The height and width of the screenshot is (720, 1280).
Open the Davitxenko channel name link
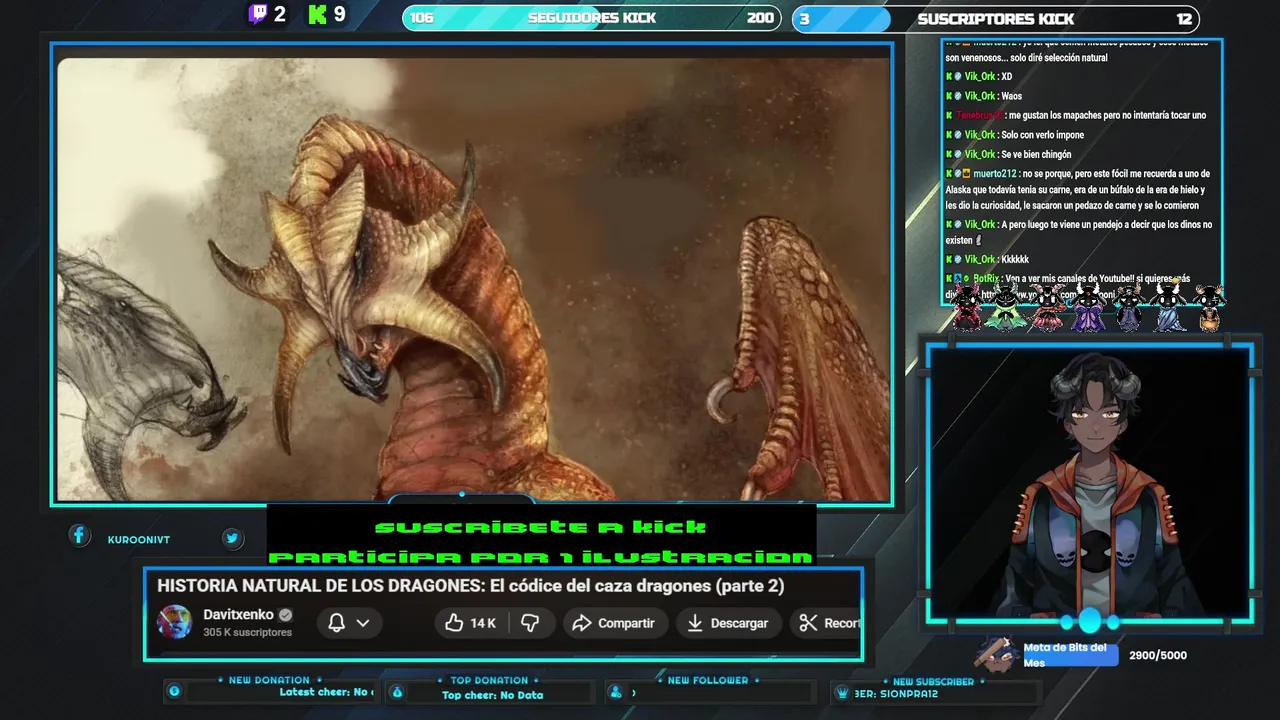coord(238,615)
